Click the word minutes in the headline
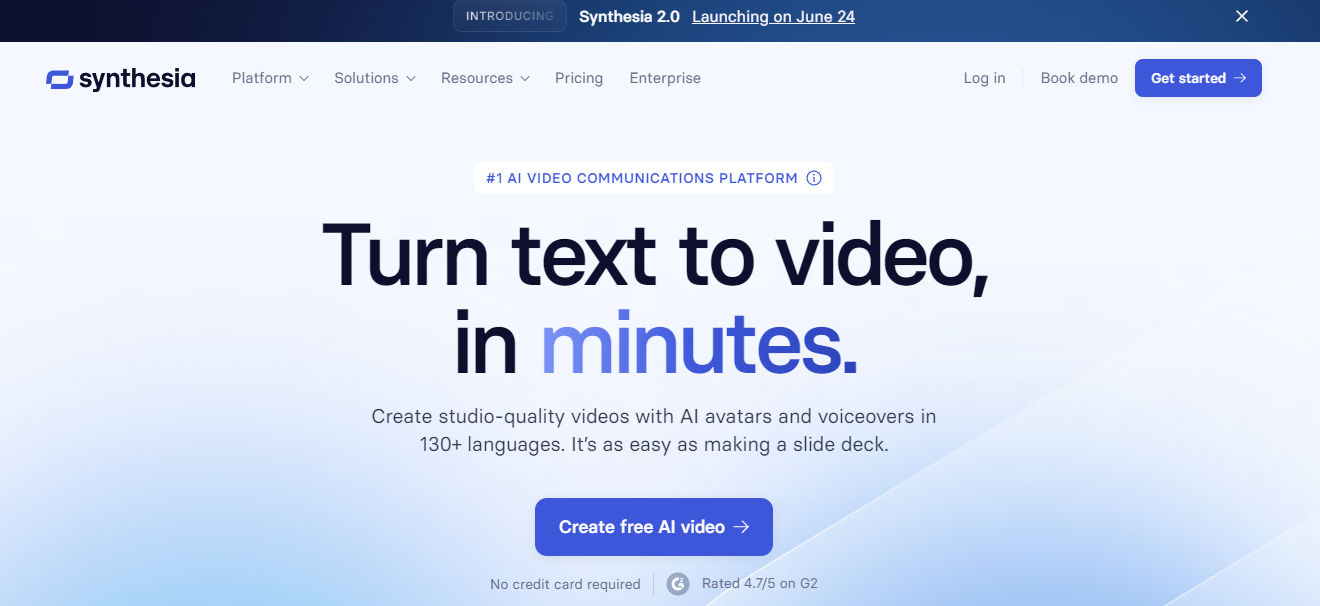Viewport: 1320px width, 606px height. coord(699,342)
